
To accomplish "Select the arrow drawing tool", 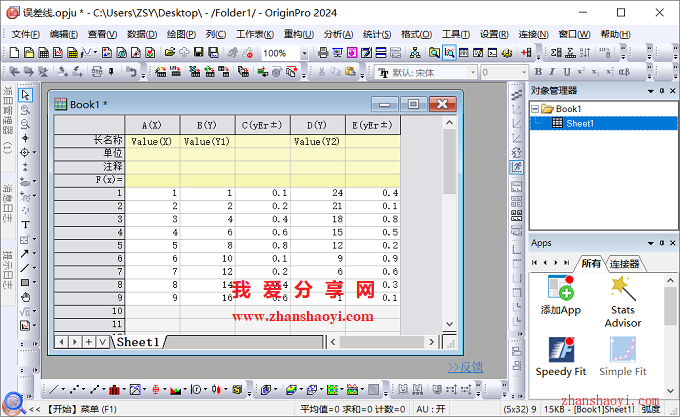I will [x=25, y=254].
